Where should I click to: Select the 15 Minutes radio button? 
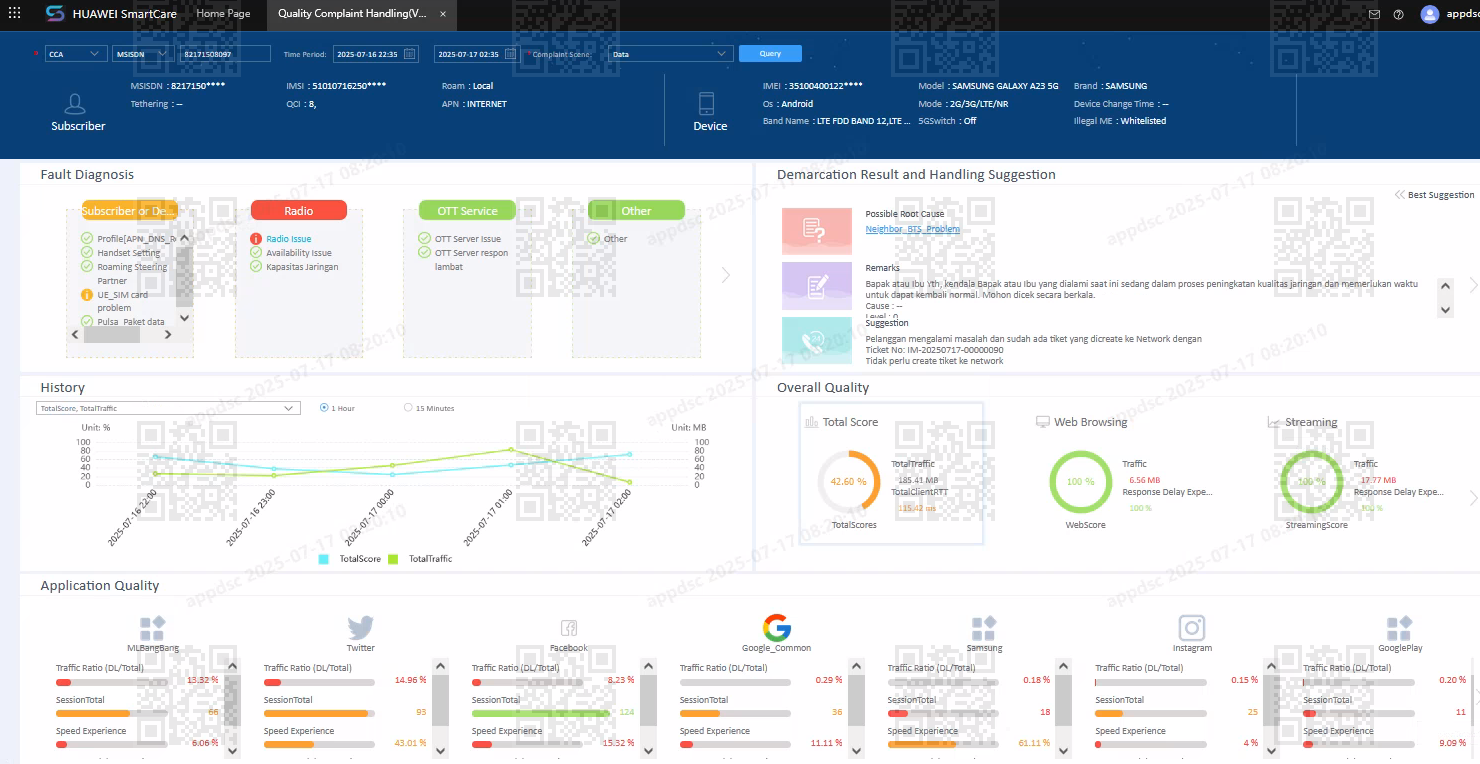click(408, 408)
